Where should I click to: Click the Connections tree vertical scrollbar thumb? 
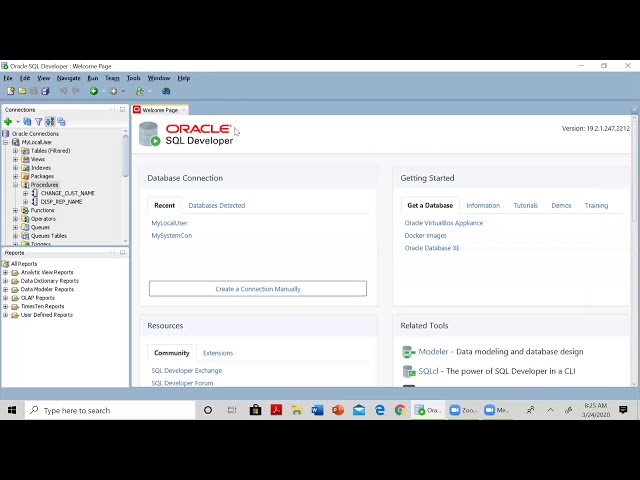(x=125, y=155)
